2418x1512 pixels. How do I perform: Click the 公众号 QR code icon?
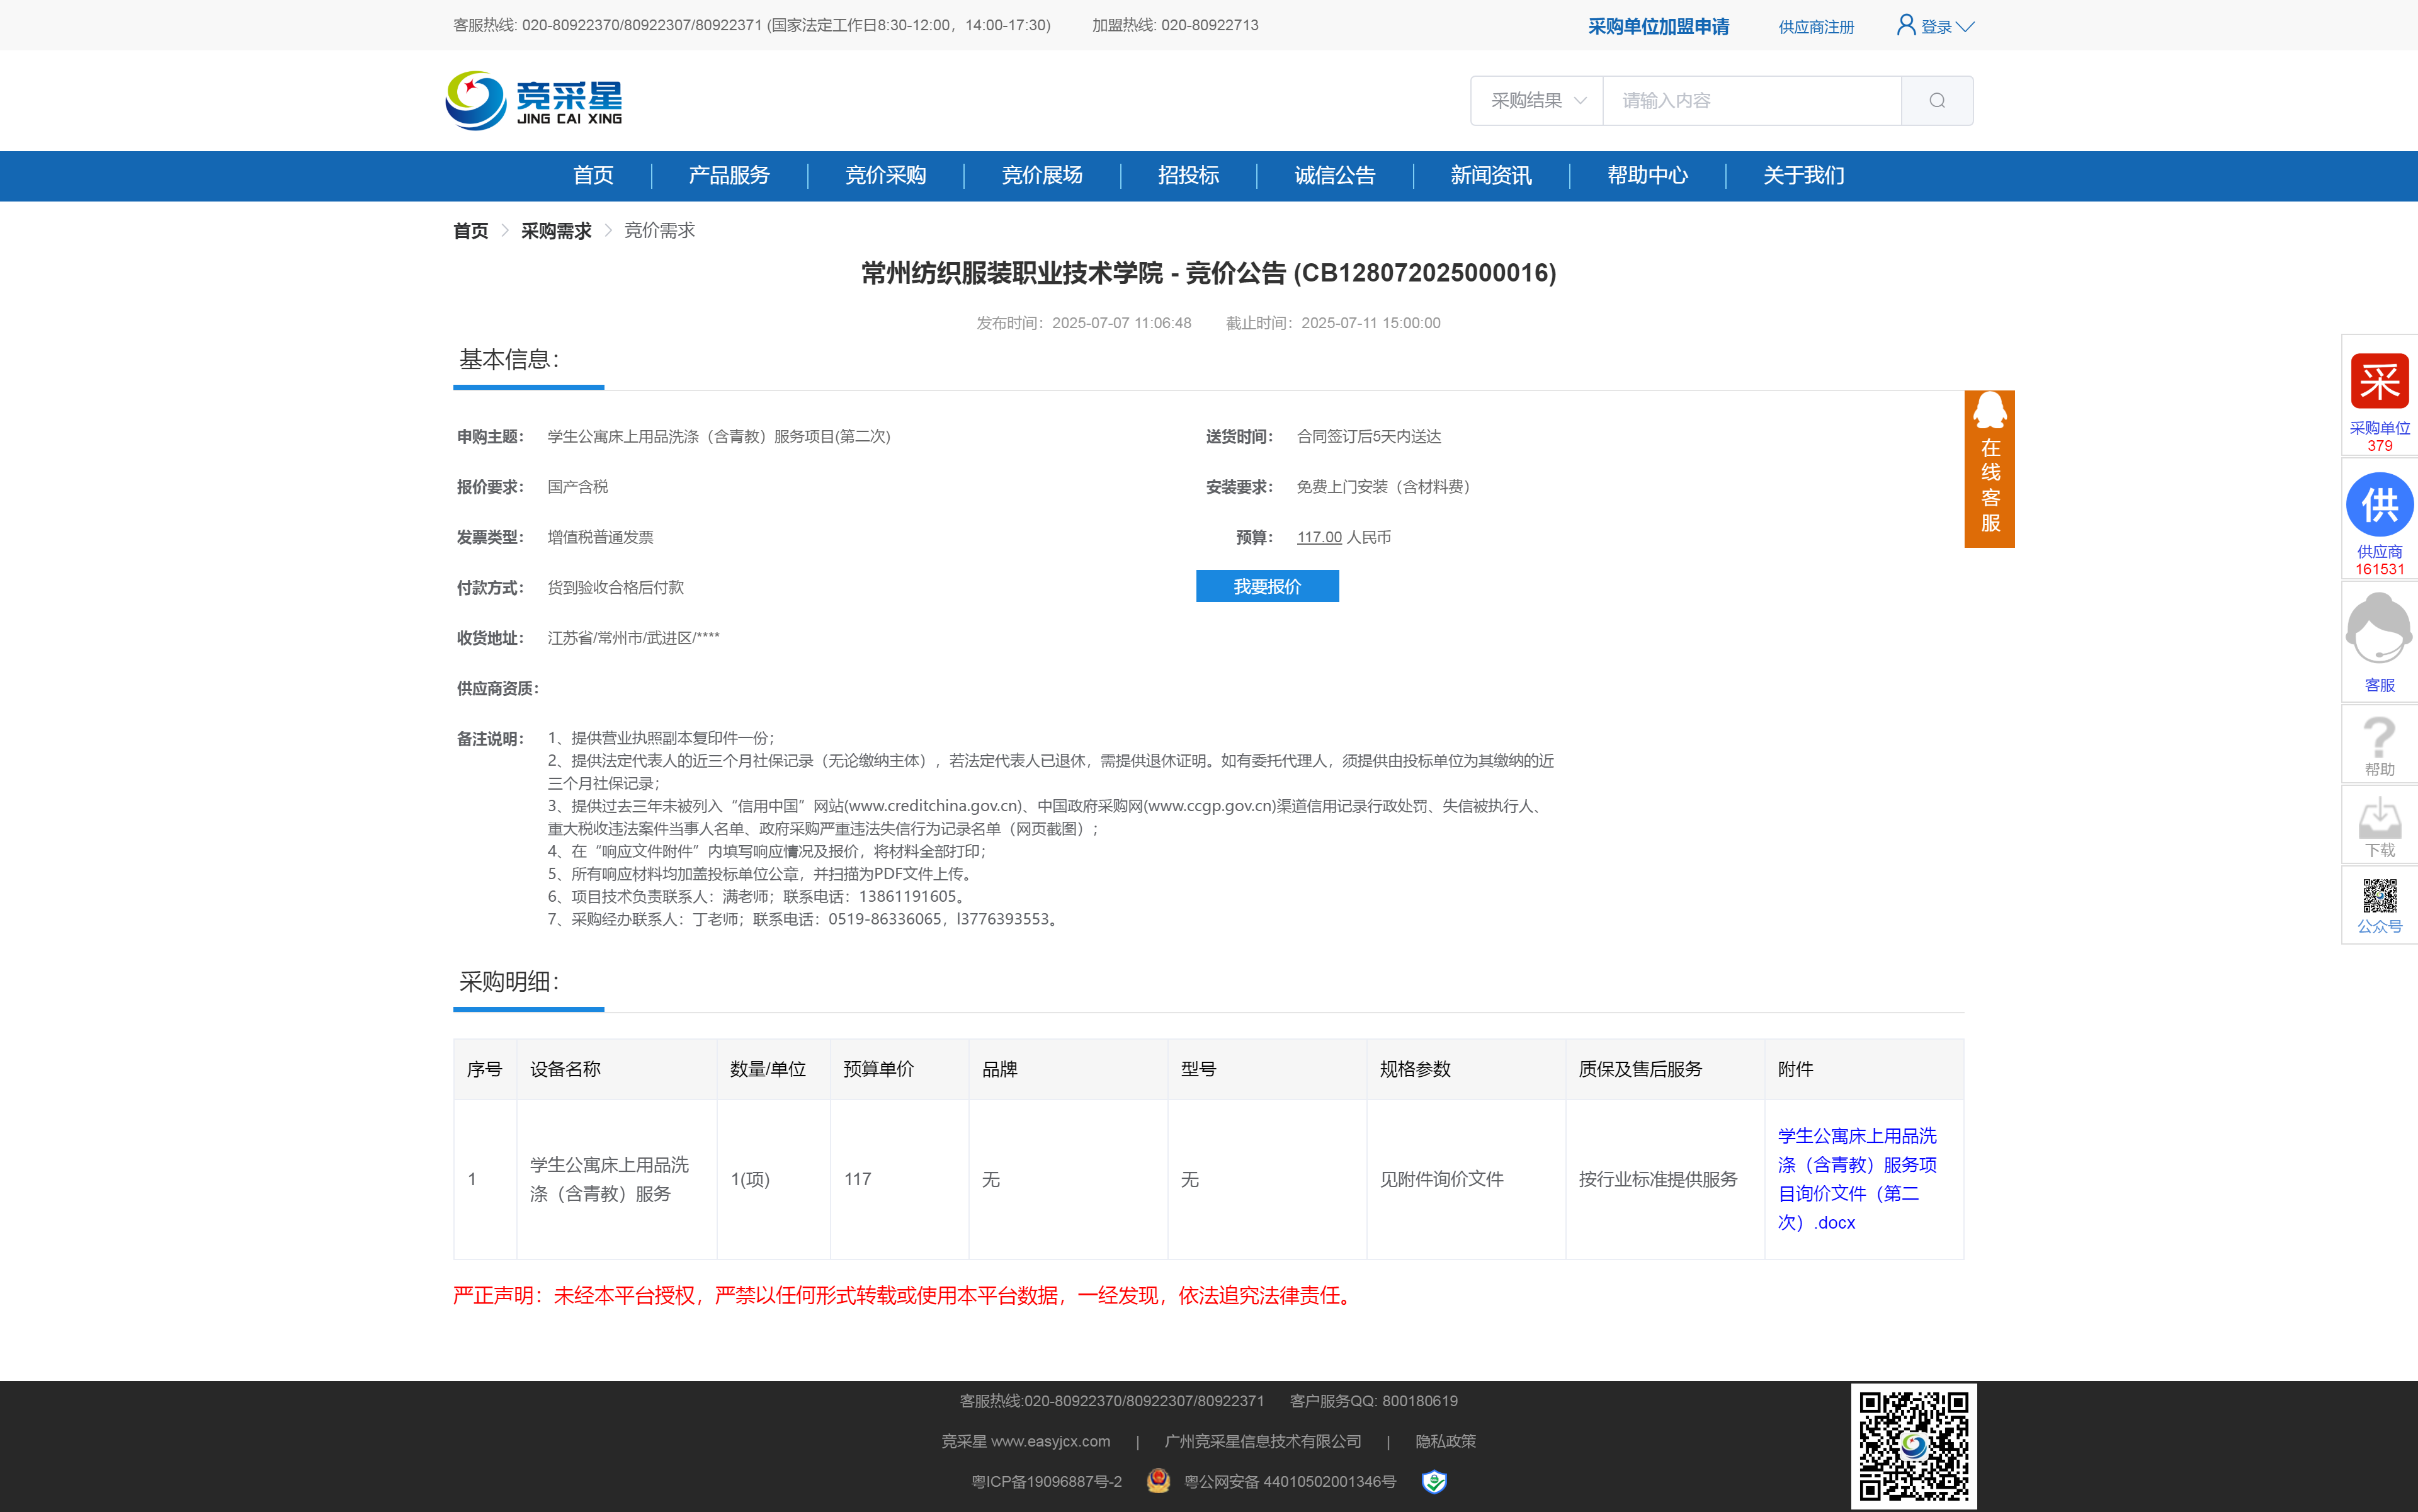tap(2379, 896)
